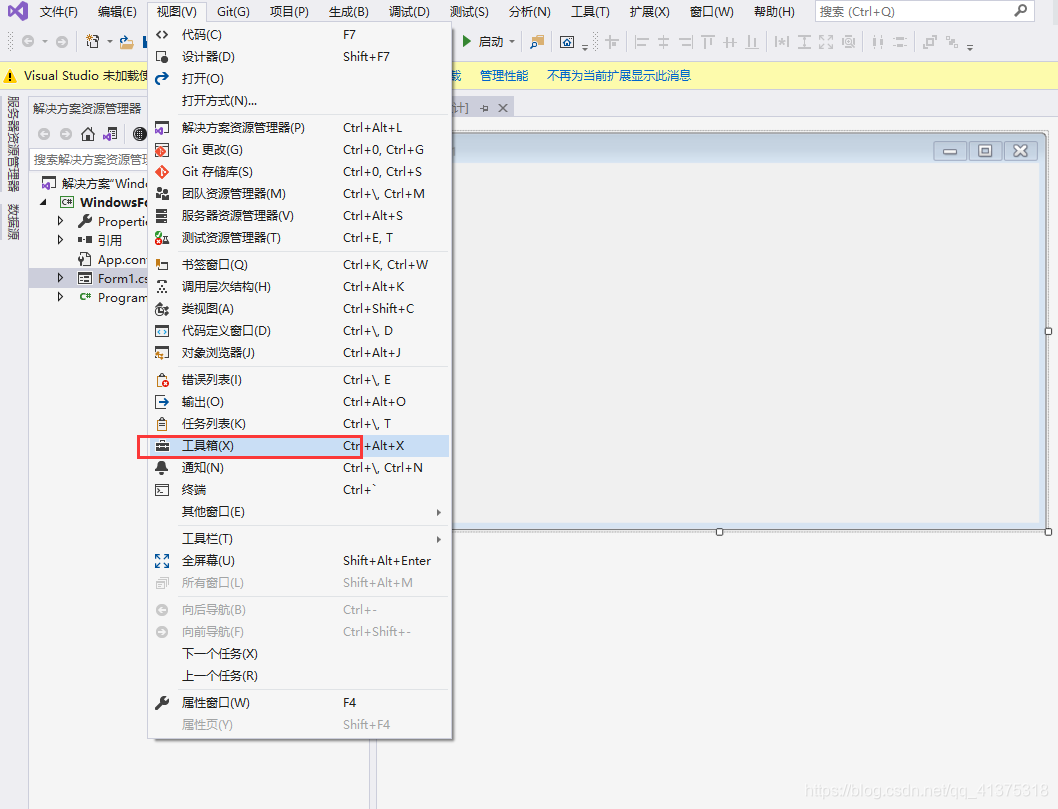Click the 管理性能 link in the notification bar

(503, 75)
